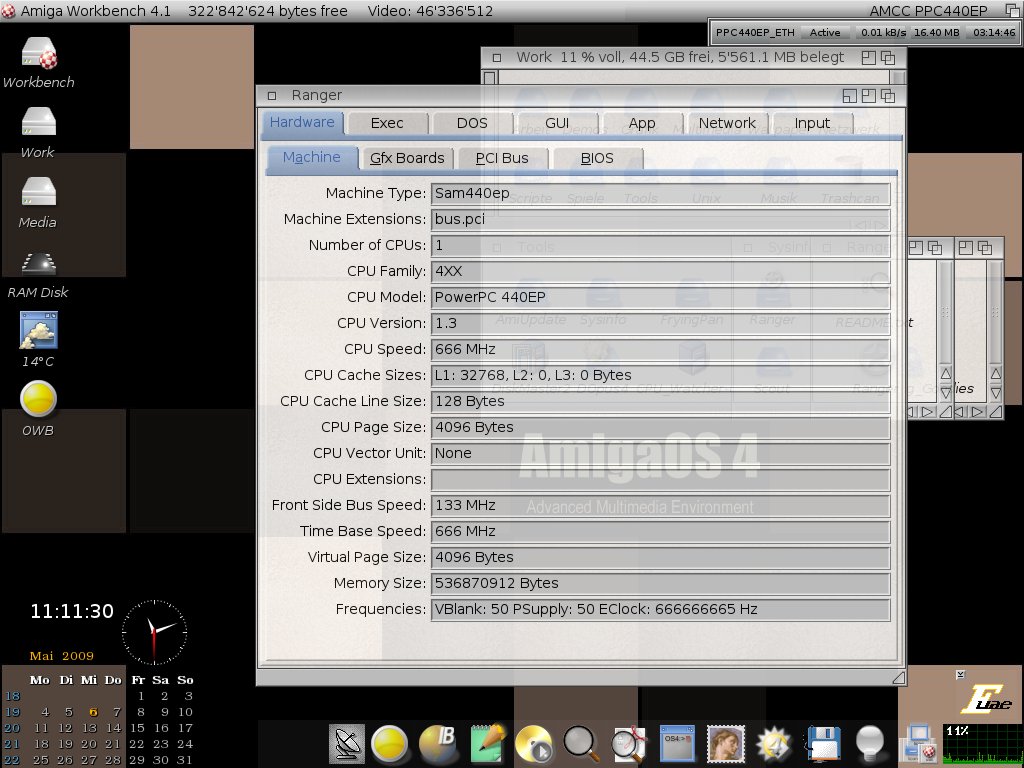Select the Gfx Boards subtab

(407, 158)
